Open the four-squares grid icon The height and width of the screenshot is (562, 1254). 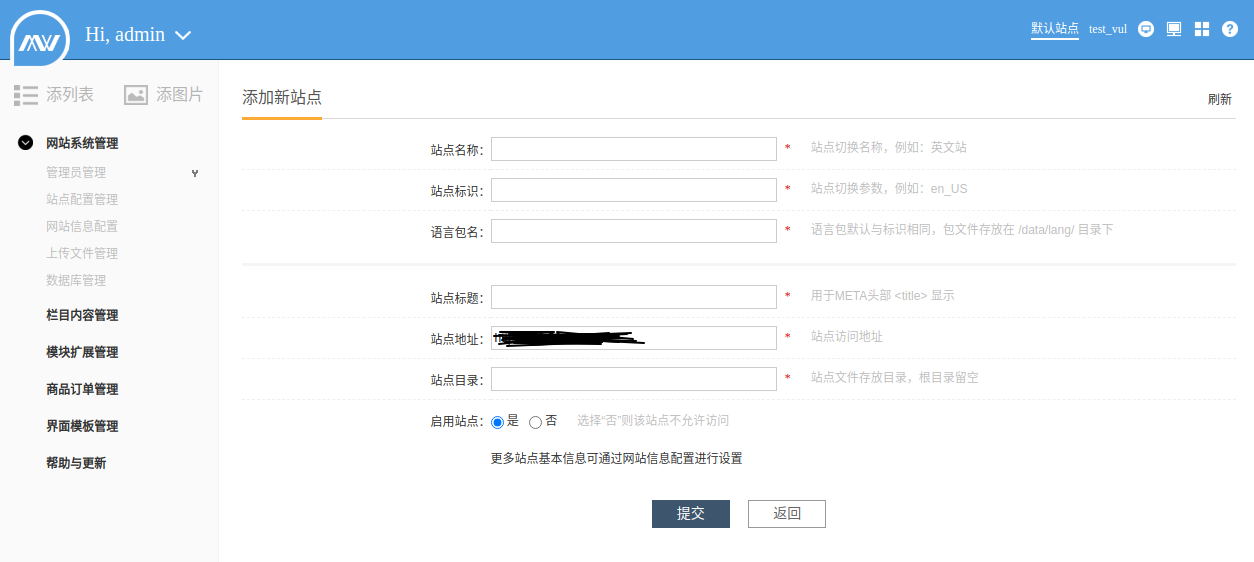[1202, 29]
